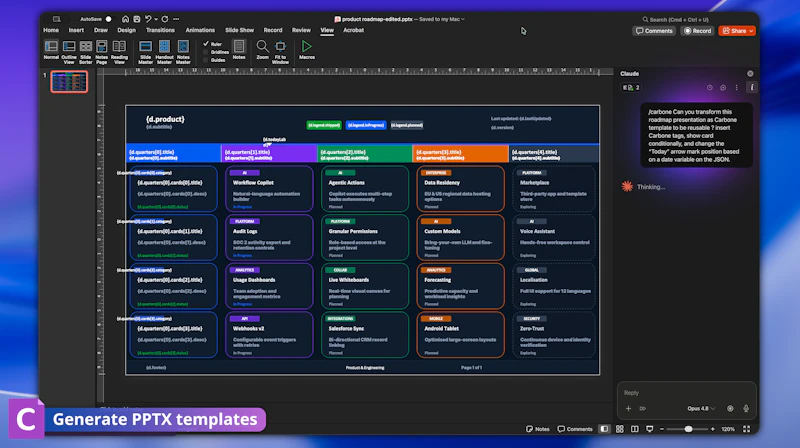Open the Home tab
Image resolution: width=800 pixels, height=448 pixels.
[51, 30]
